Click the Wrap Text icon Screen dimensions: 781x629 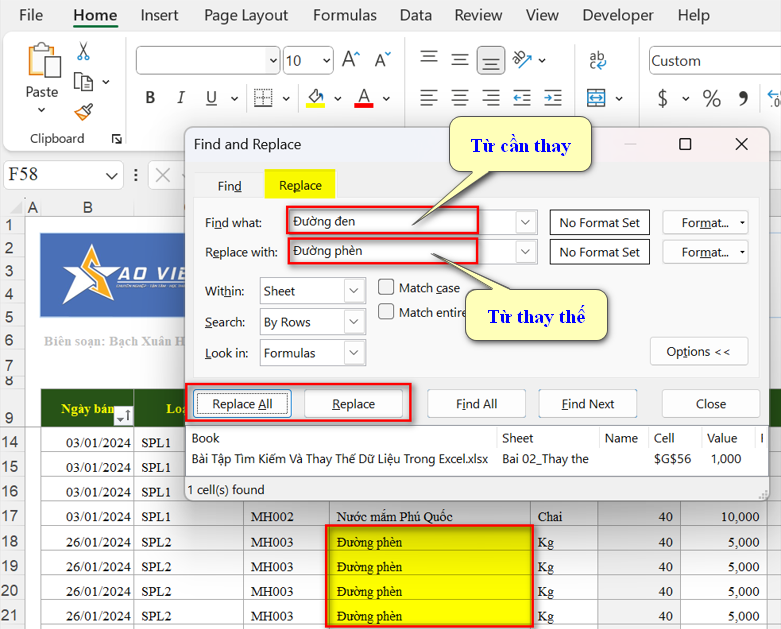(598, 60)
